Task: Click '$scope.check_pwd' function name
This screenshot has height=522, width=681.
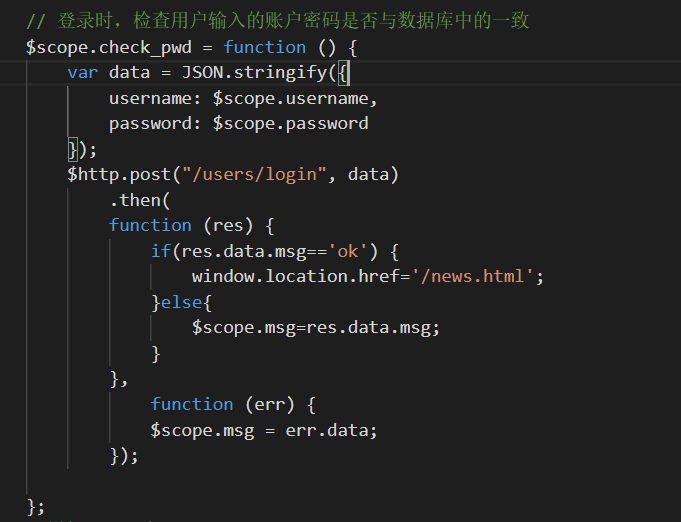Action: pyautogui.click(x=109, y=48)
